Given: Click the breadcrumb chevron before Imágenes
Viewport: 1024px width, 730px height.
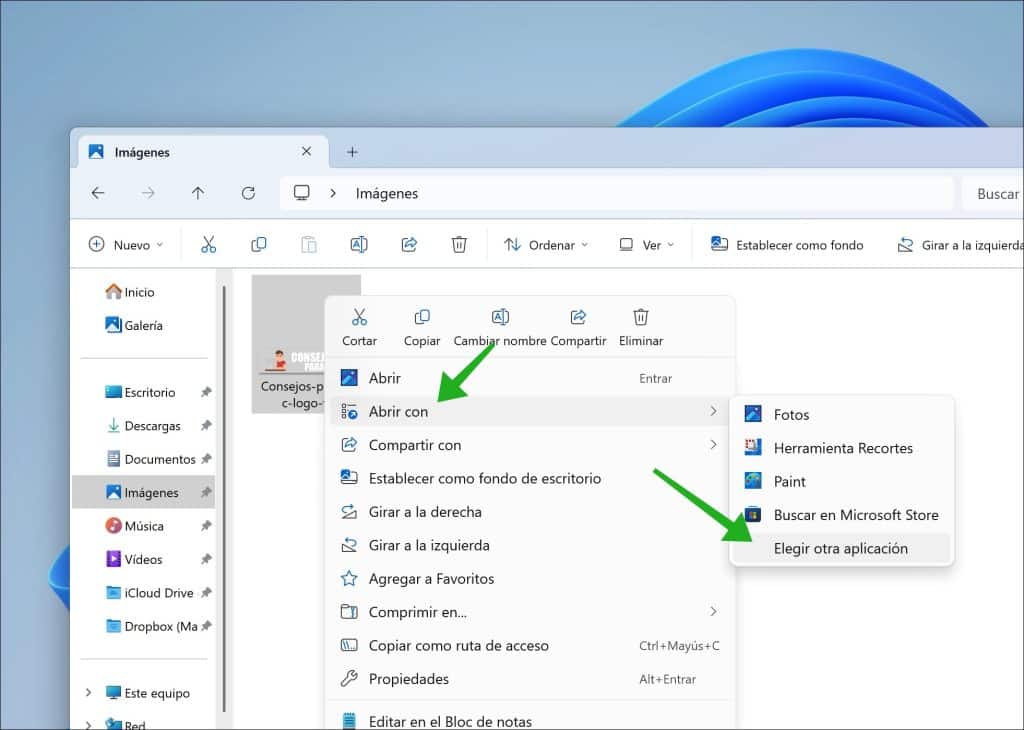Looking at the screenshot, I should [333, 193].
